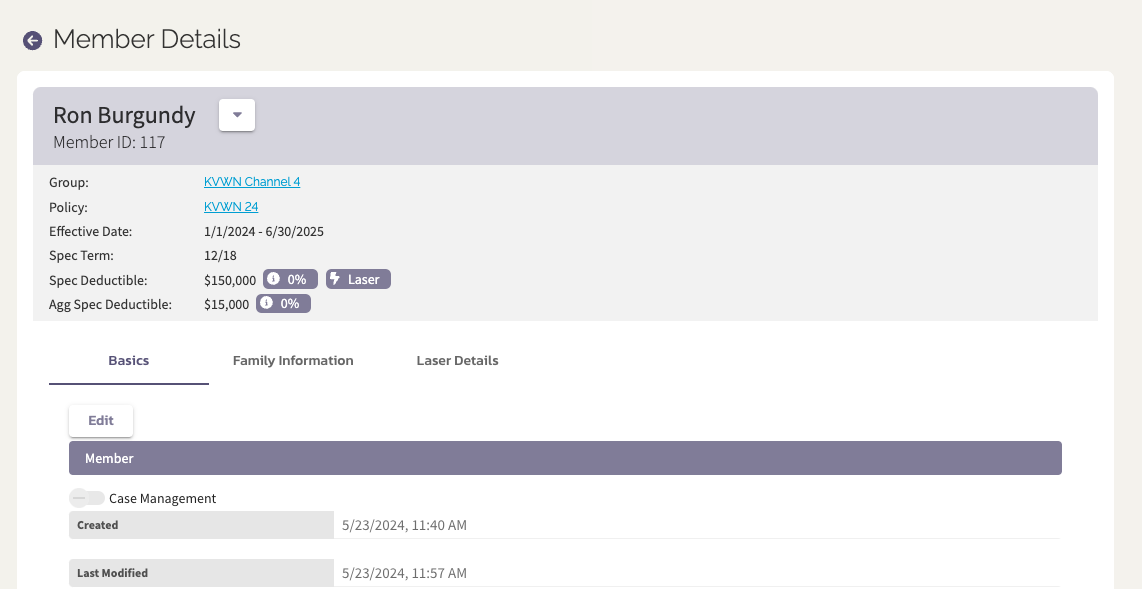This screenshot has height=589, width=1142.
Task: Toggle the Case Management switch
Action: pos(87,498)
